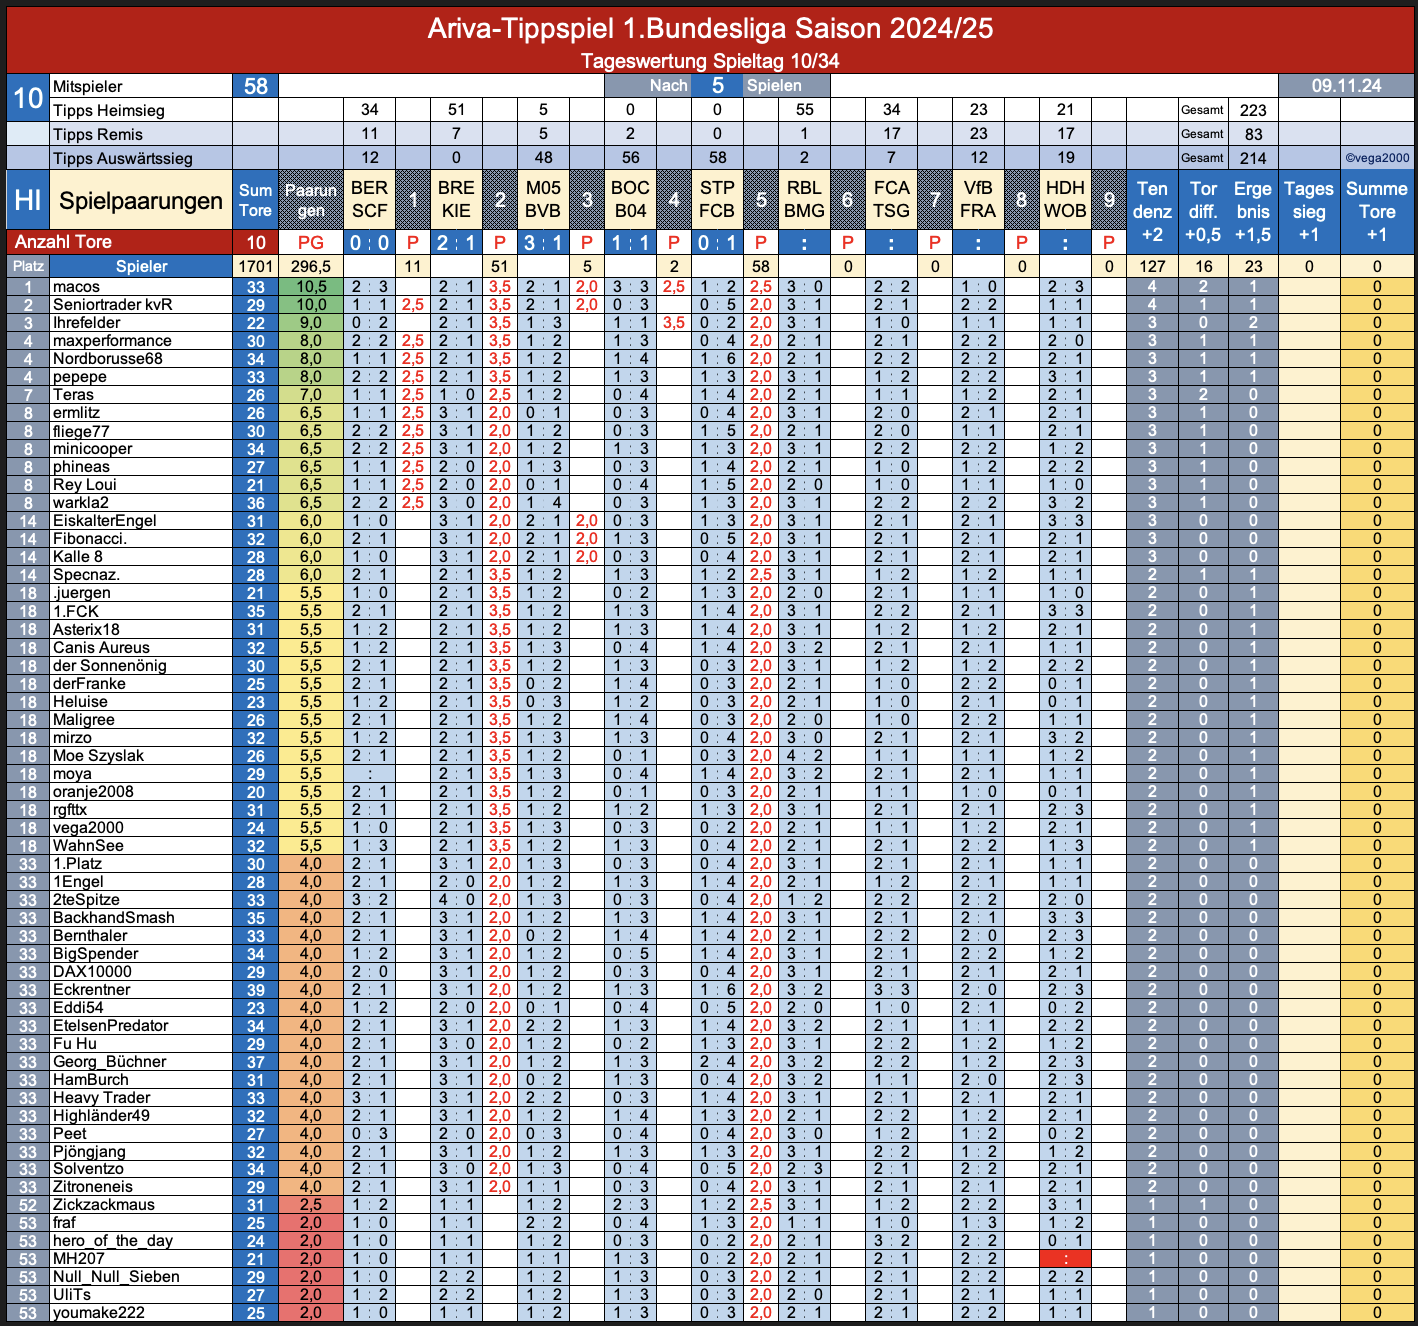Select the STP FCB match header

click(x=717, y=200)
